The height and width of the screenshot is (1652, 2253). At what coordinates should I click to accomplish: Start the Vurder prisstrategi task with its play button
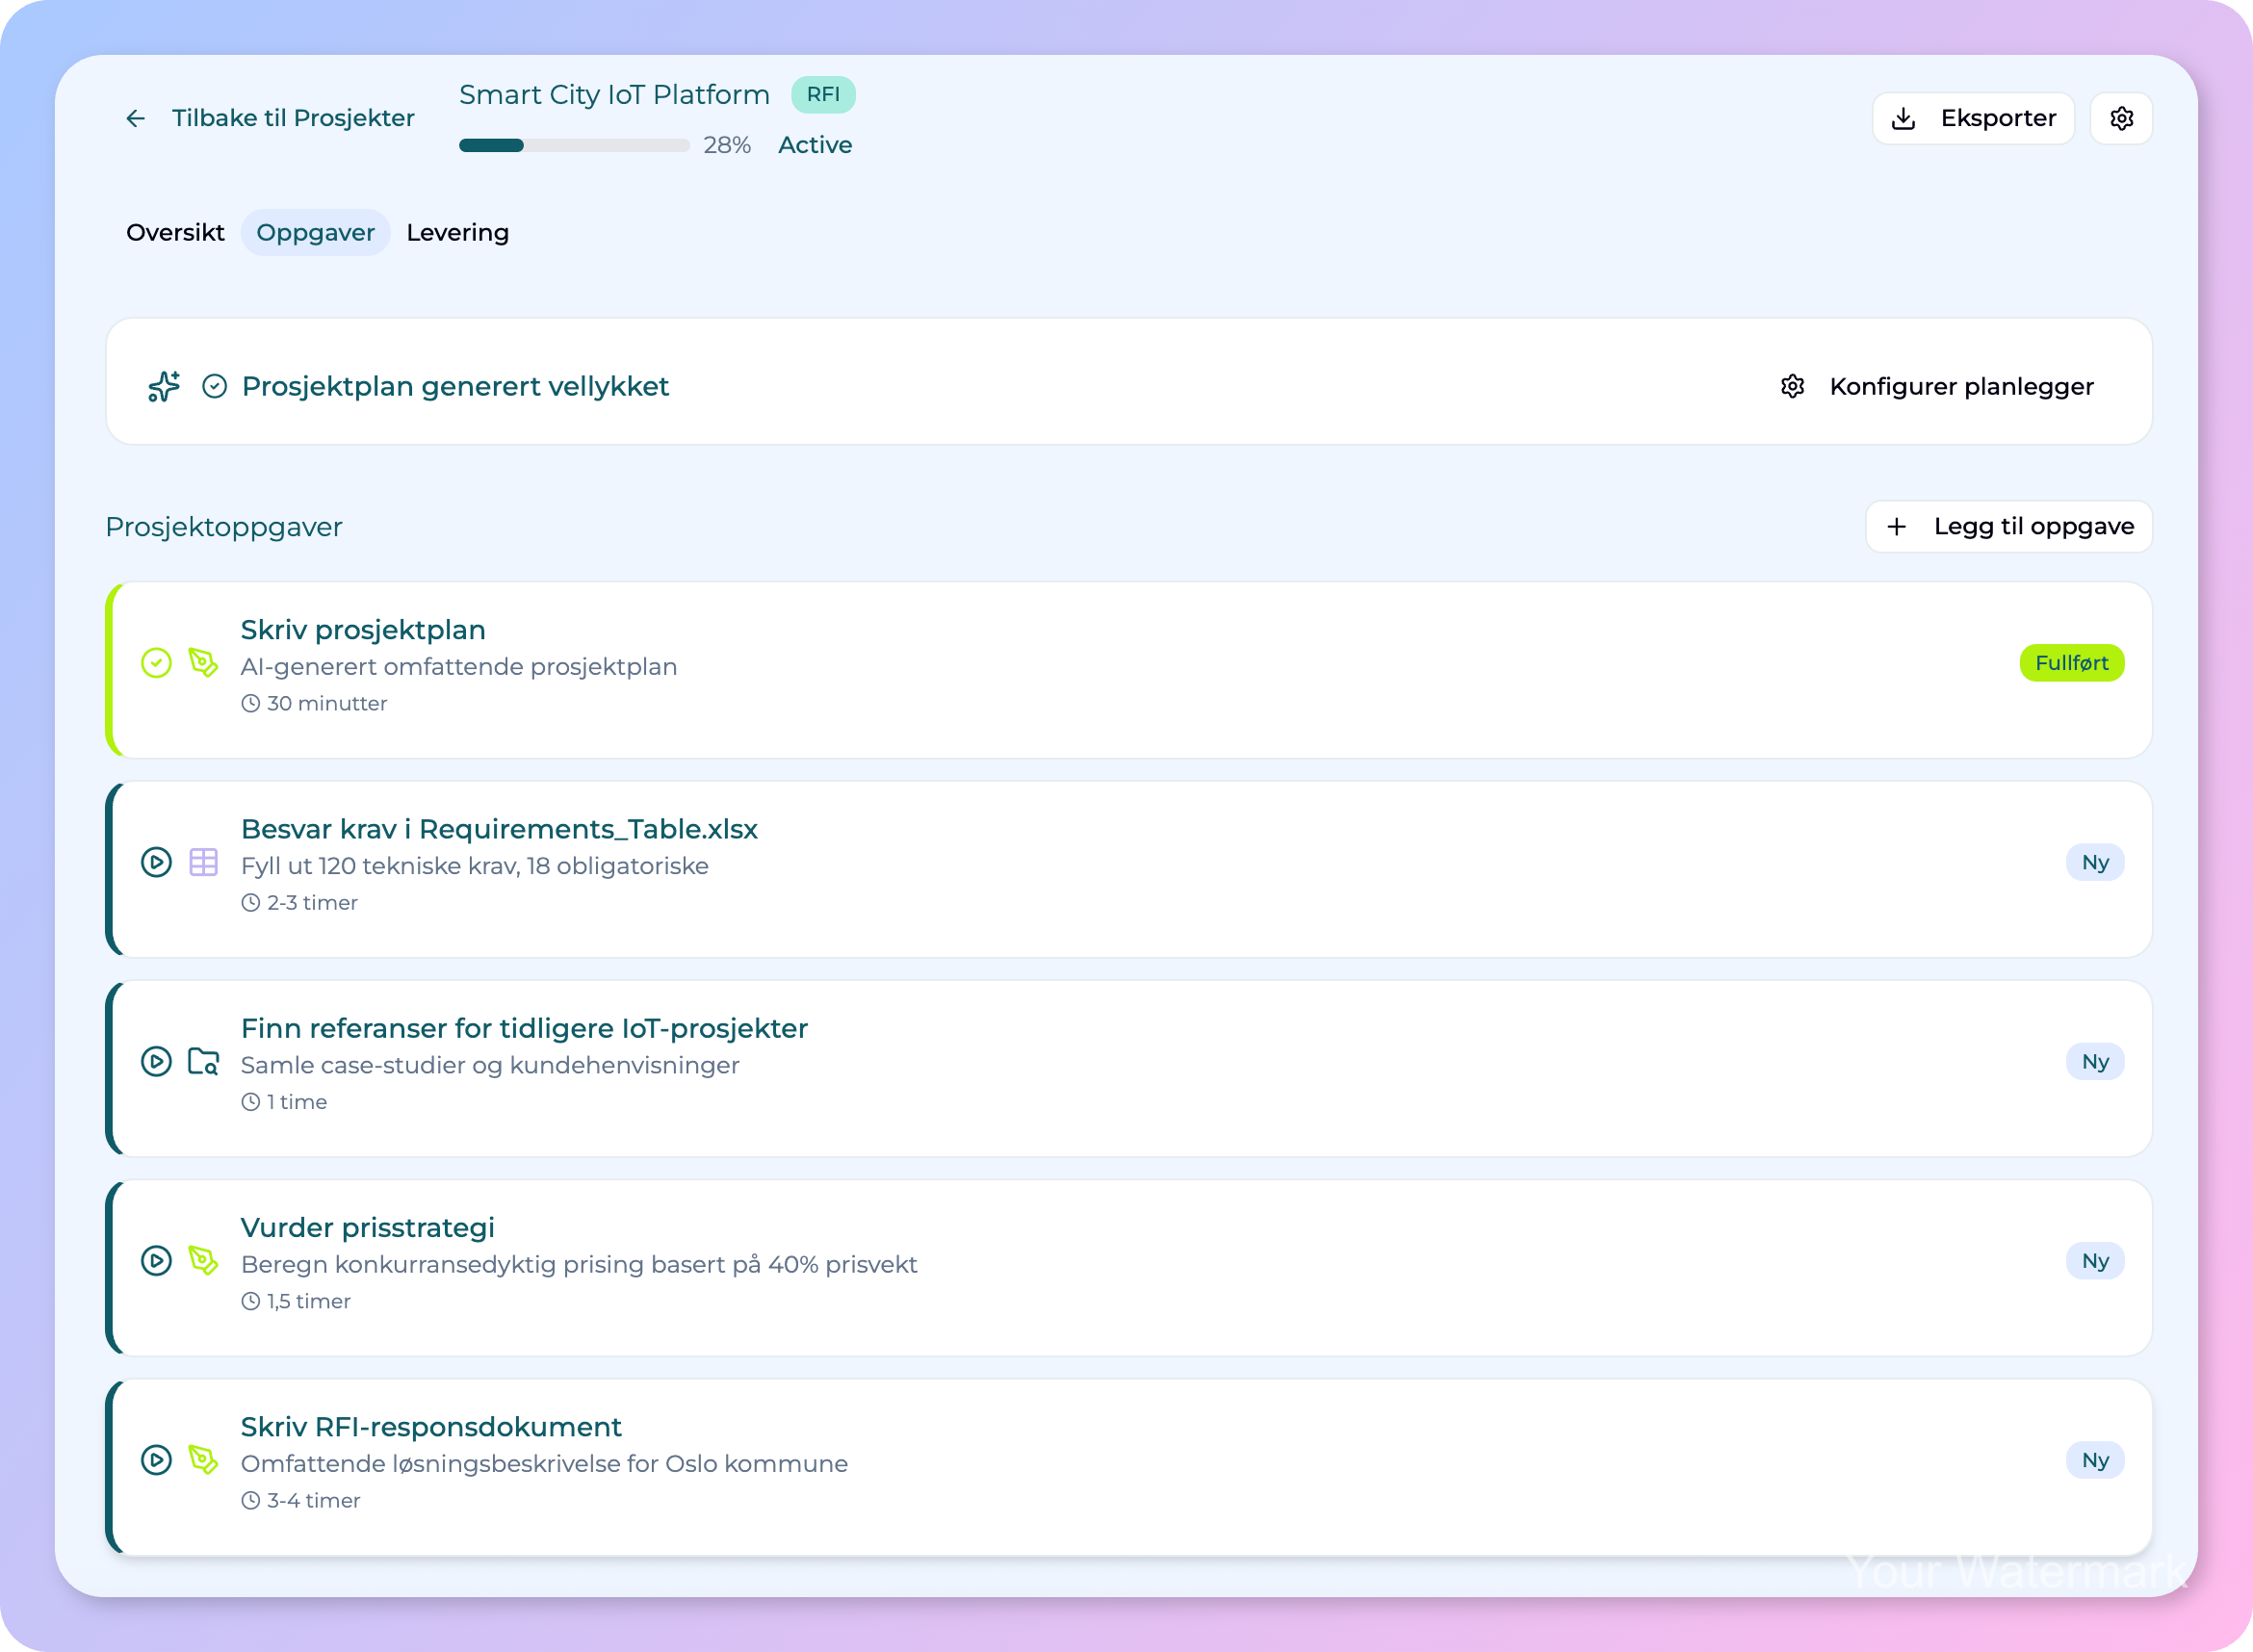coord(156,1260)
